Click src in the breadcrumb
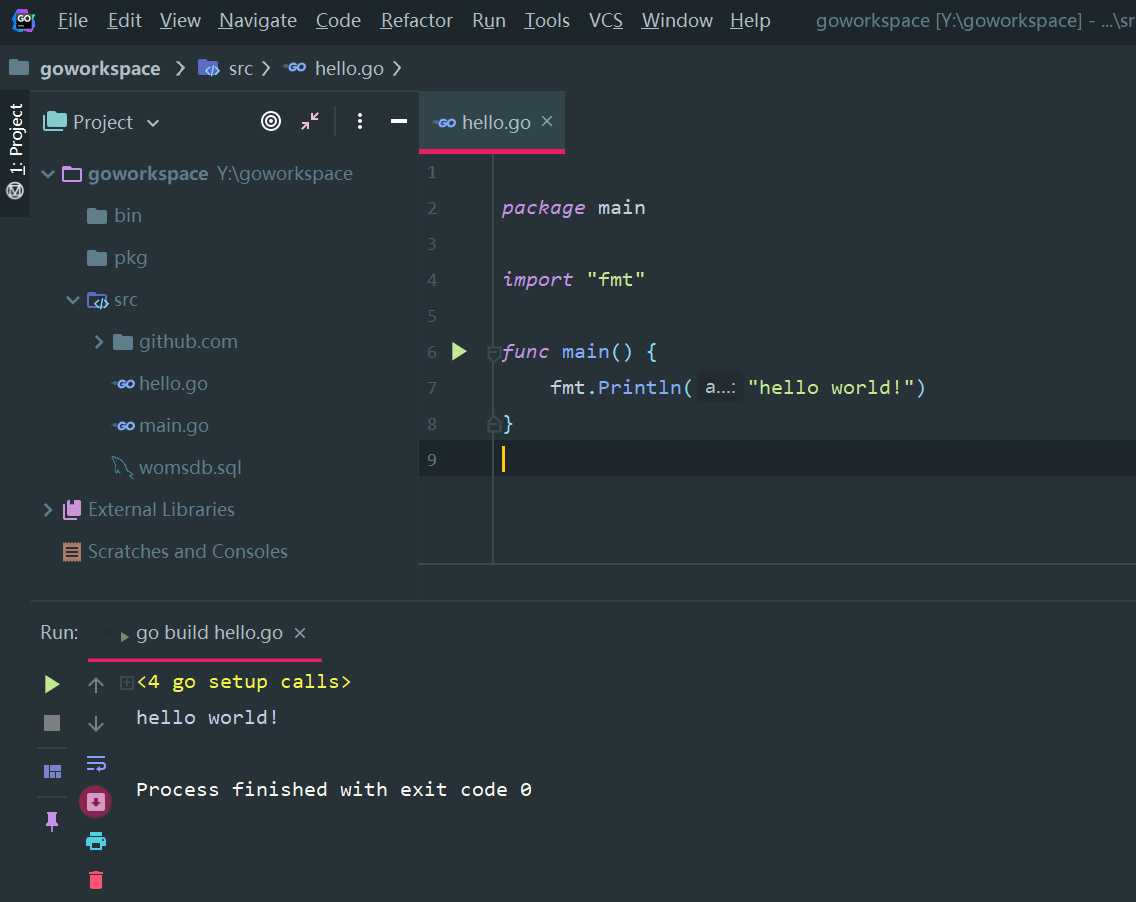Image resolution: width=1136 pixels, height=902 pixels. [241, 68]
